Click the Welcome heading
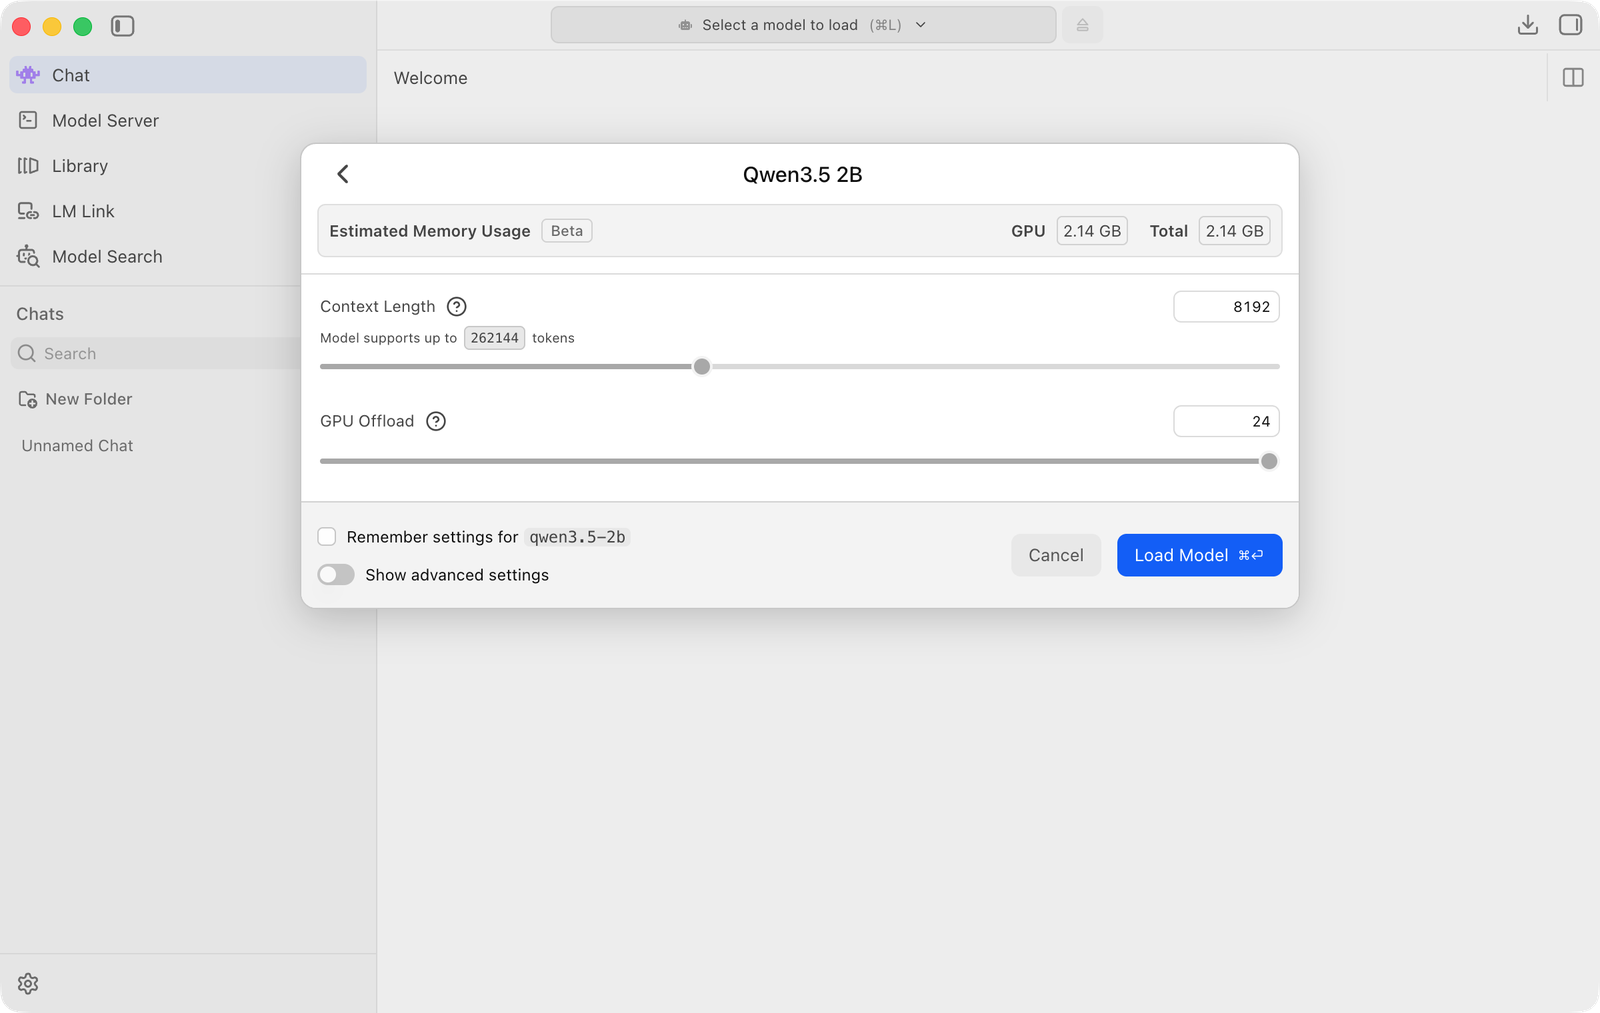 click(x=431, y=78)
